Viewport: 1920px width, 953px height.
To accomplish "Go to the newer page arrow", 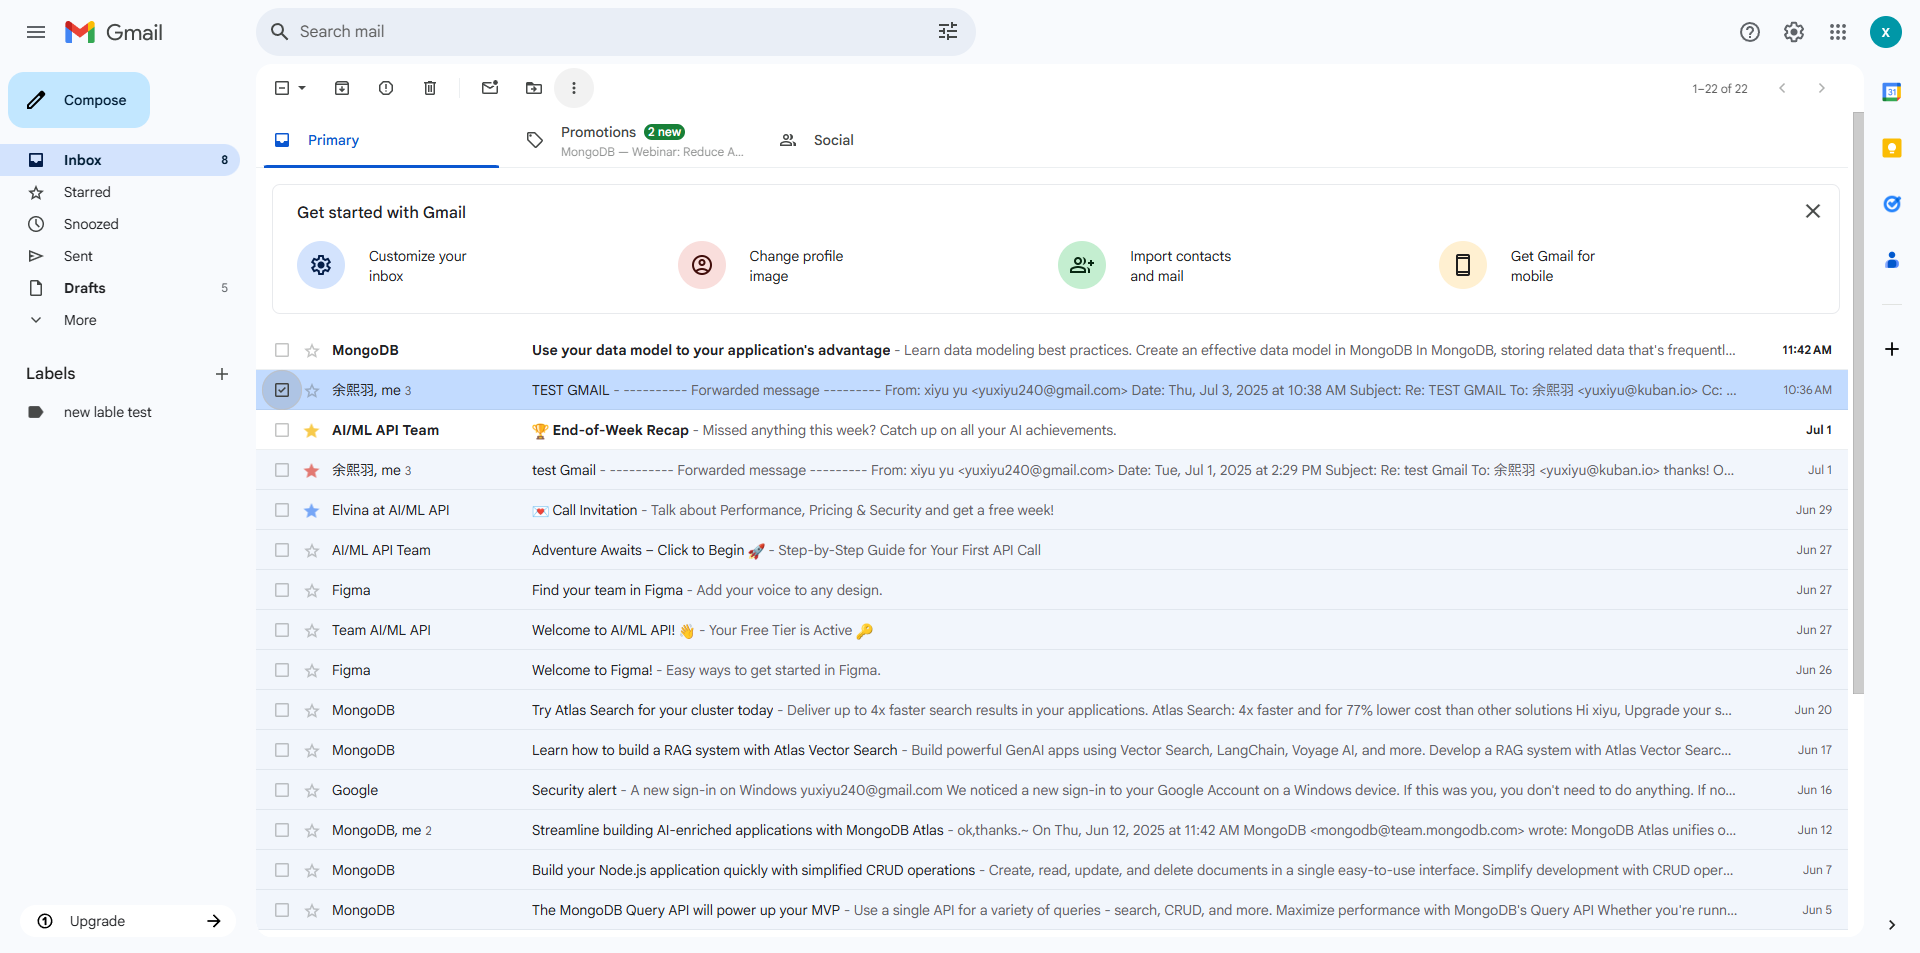I will (1782, 88).
